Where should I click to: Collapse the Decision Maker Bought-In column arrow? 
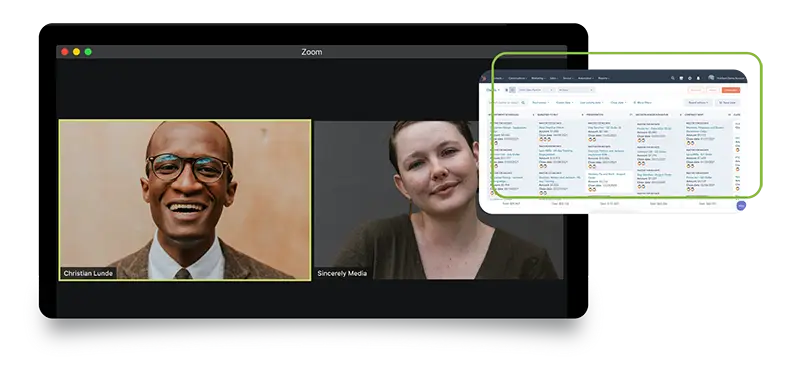(681, 115)
